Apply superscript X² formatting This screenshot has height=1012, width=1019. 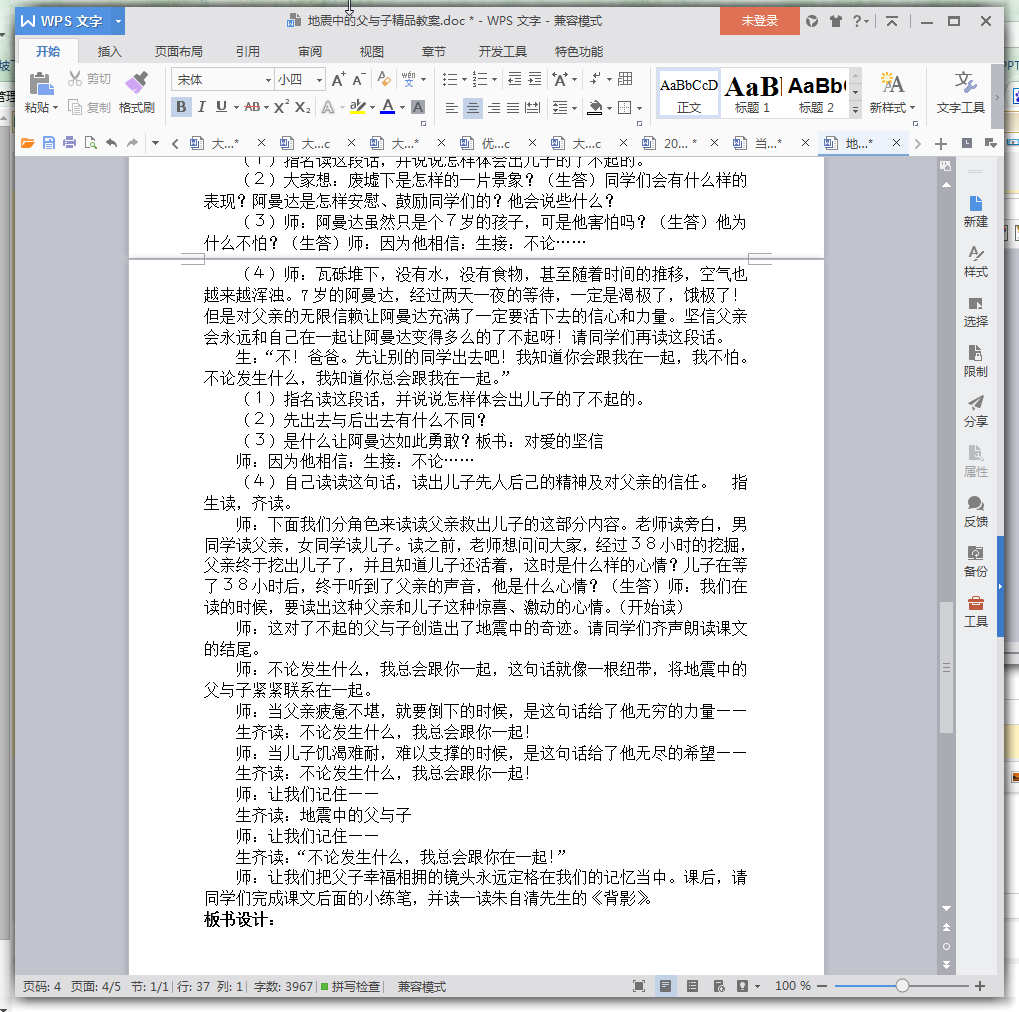pyautogui.click(x=281, y=107)
